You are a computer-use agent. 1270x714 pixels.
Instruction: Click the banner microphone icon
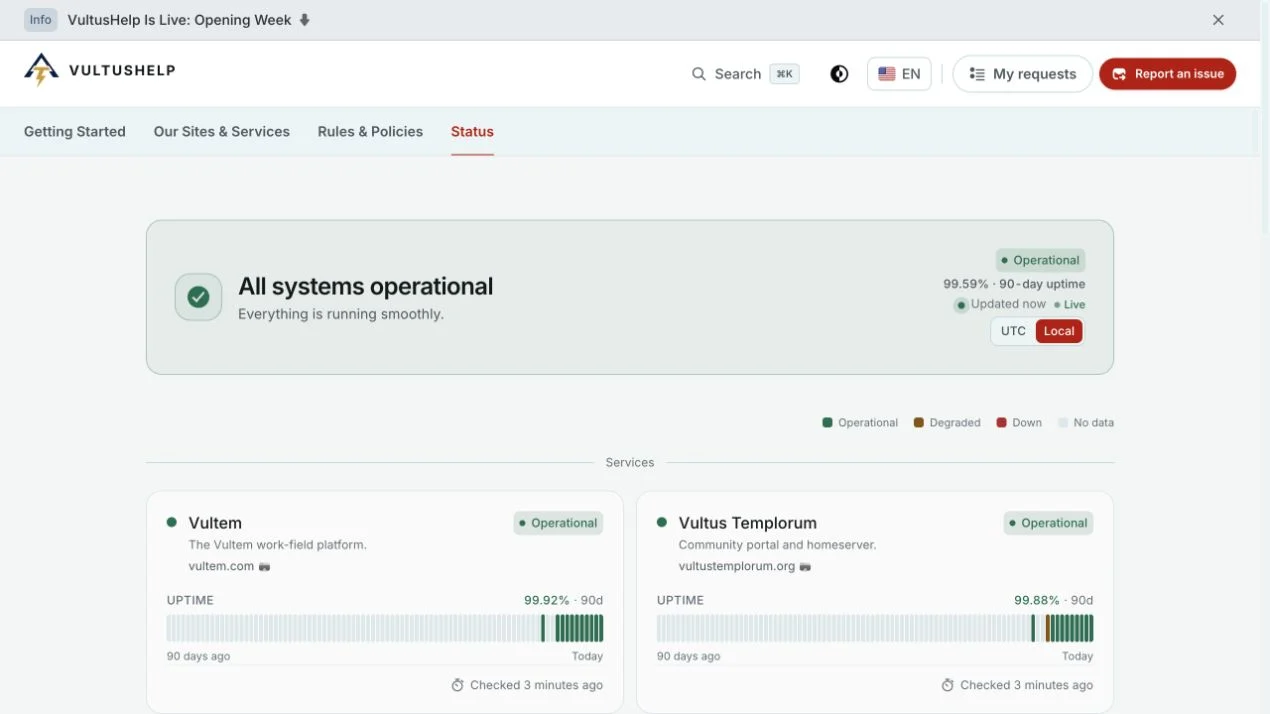tap(305, 20)
